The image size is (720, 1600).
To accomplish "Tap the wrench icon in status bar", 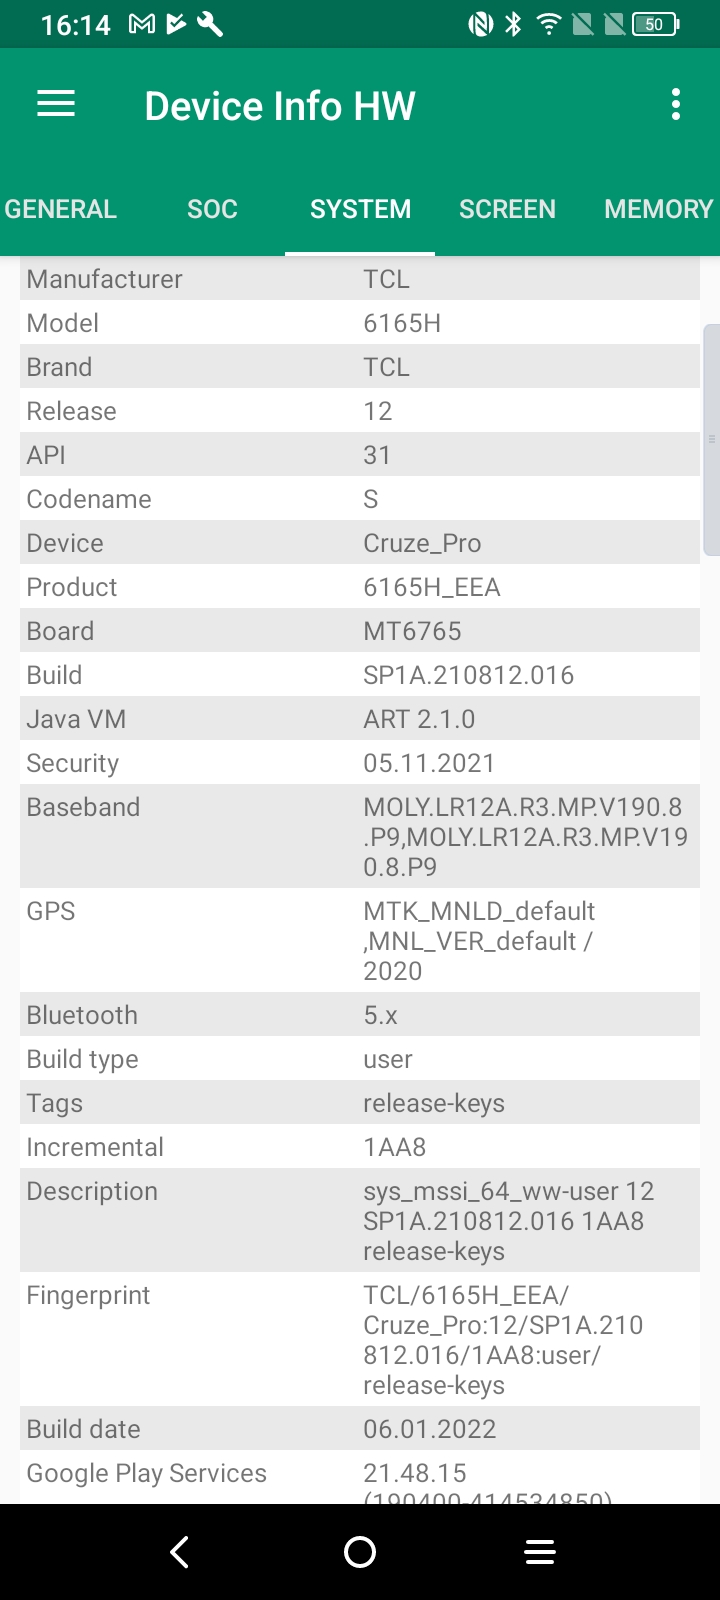I will tap(210, 24).
